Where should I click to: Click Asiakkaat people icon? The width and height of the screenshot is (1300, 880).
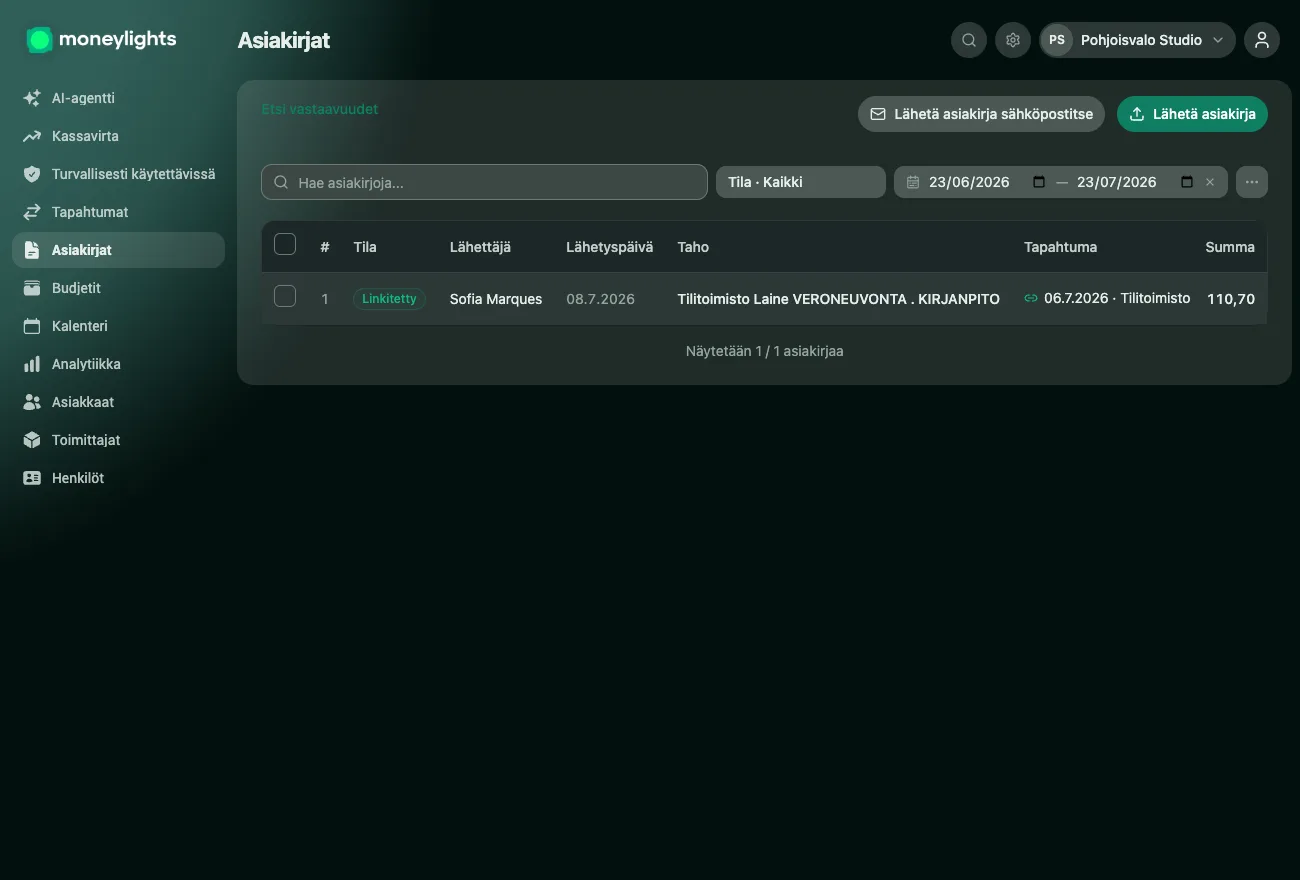tap(32, 402)
